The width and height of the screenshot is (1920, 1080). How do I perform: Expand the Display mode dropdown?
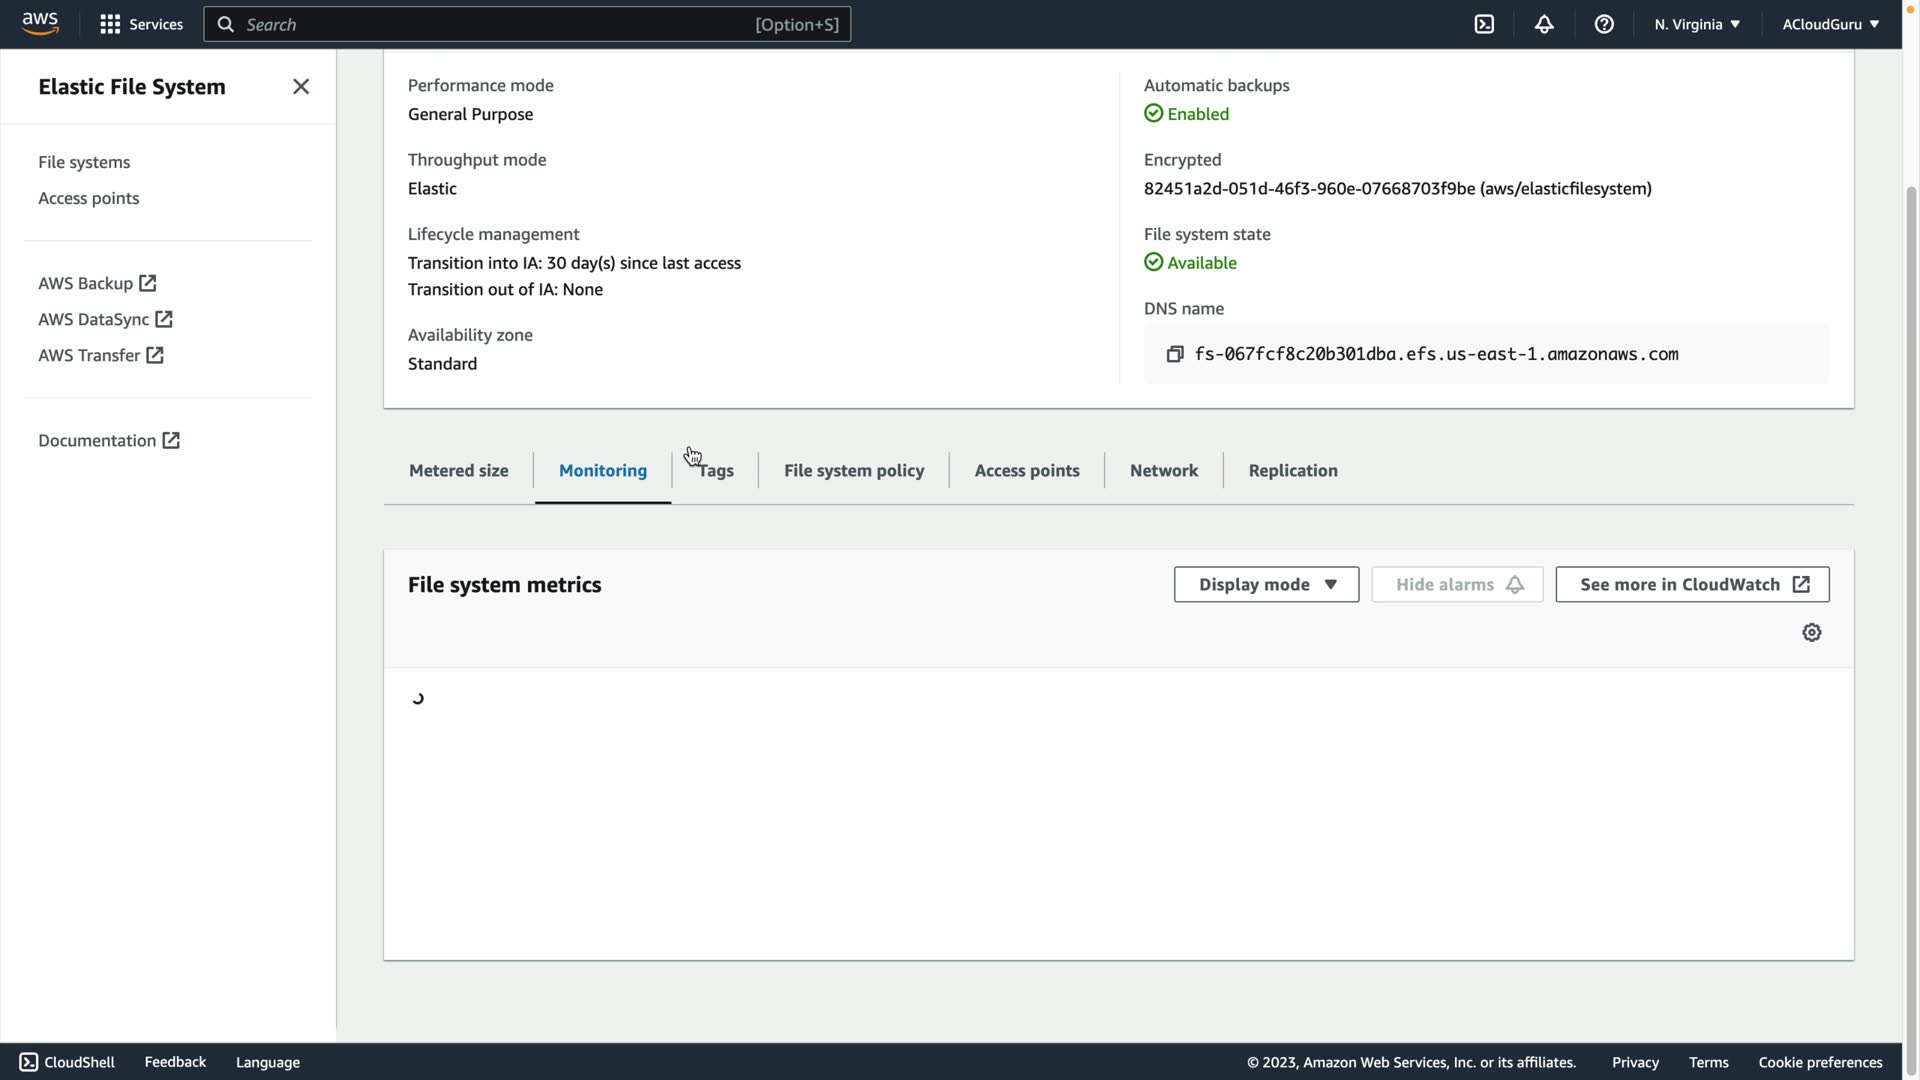[1266, 584]
